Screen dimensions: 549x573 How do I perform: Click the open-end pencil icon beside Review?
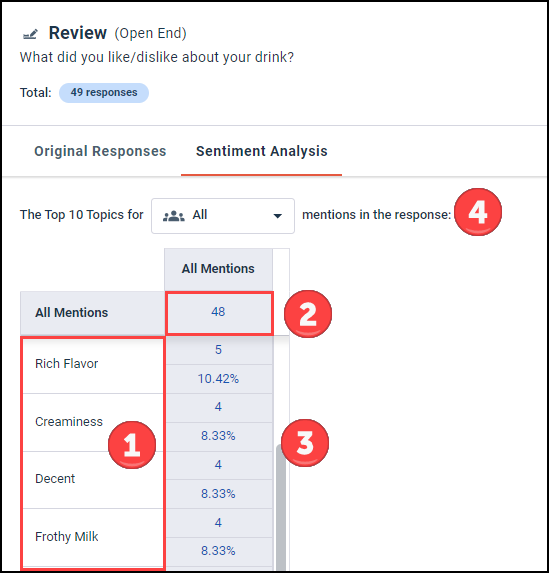[x=30, y=34]
